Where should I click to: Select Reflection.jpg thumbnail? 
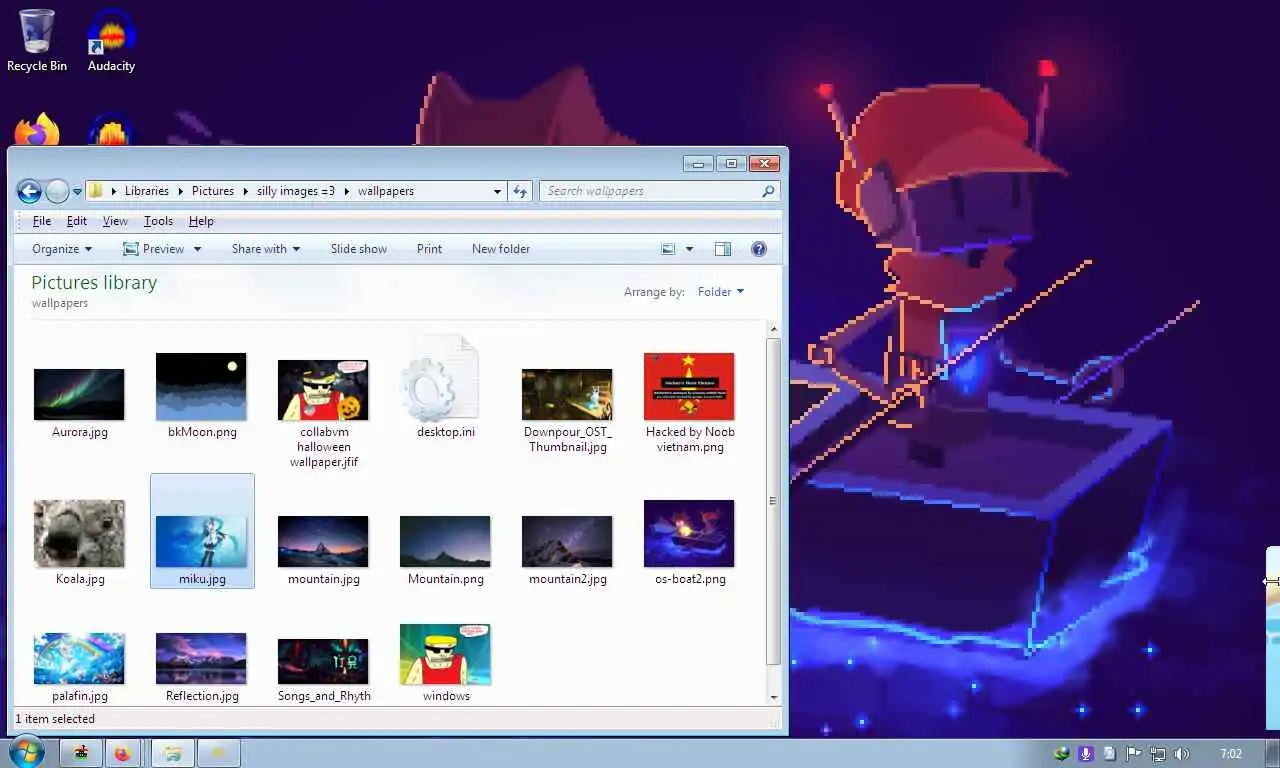(201, 658)
